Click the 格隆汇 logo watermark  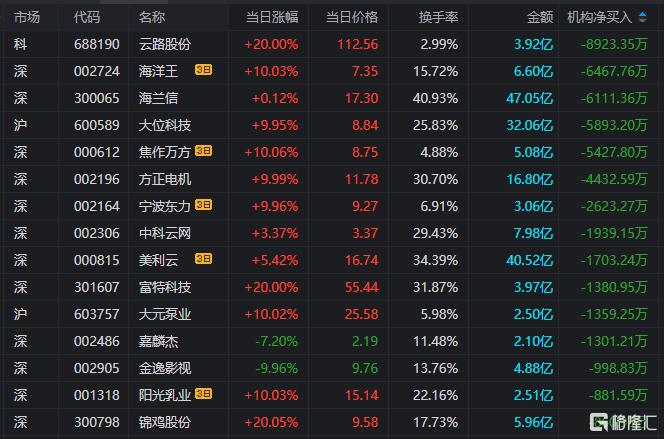(x=623, y=422)
